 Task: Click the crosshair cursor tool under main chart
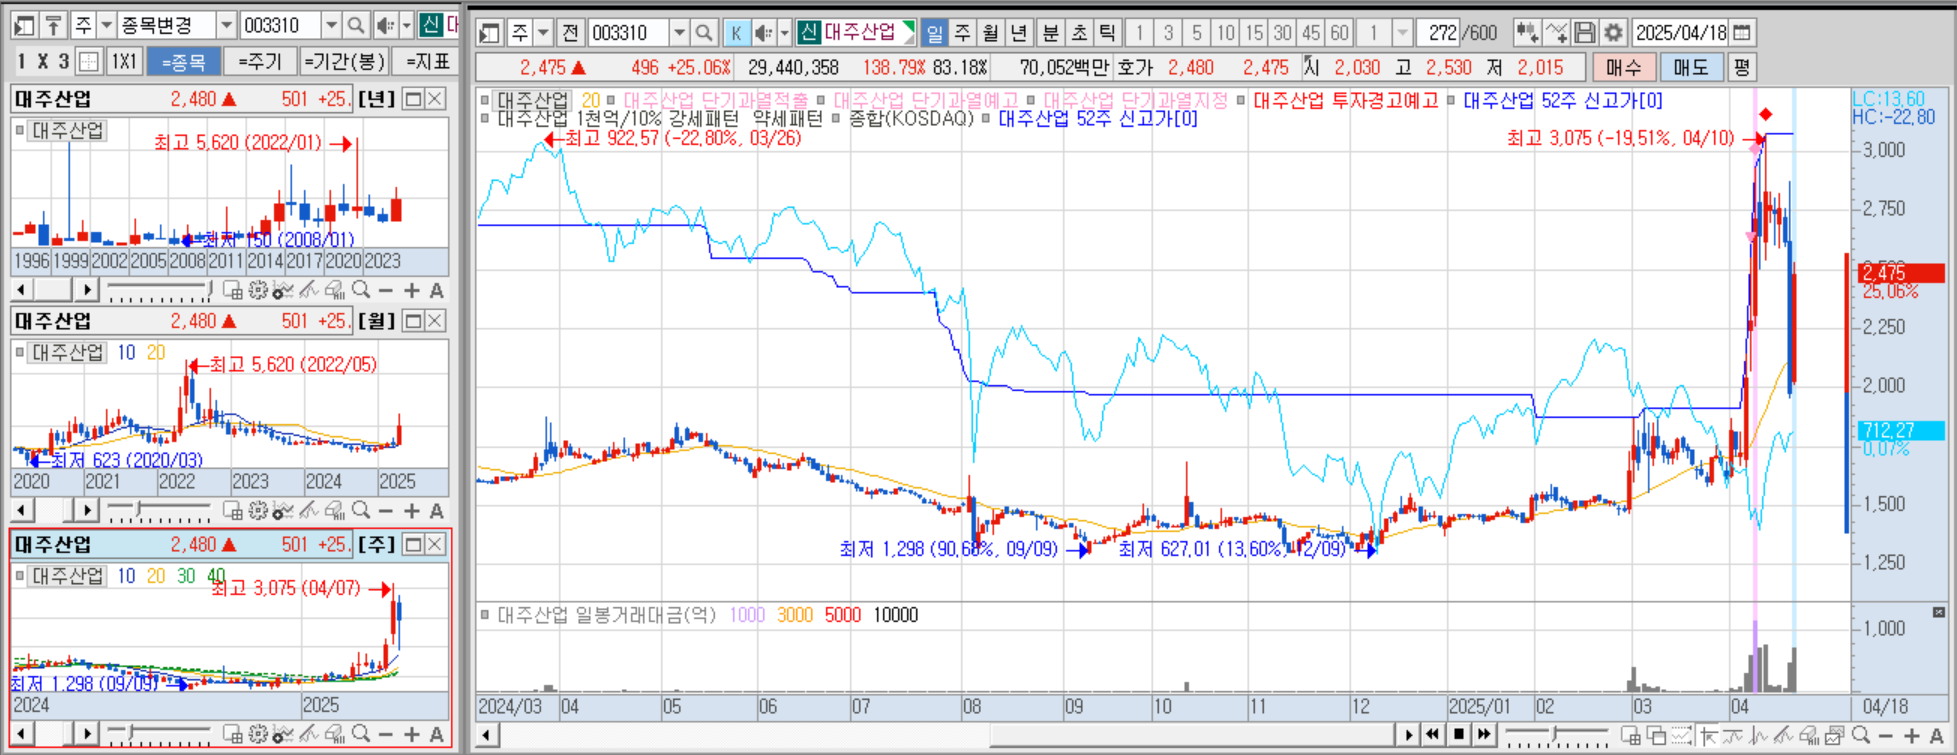(1708, 735)
